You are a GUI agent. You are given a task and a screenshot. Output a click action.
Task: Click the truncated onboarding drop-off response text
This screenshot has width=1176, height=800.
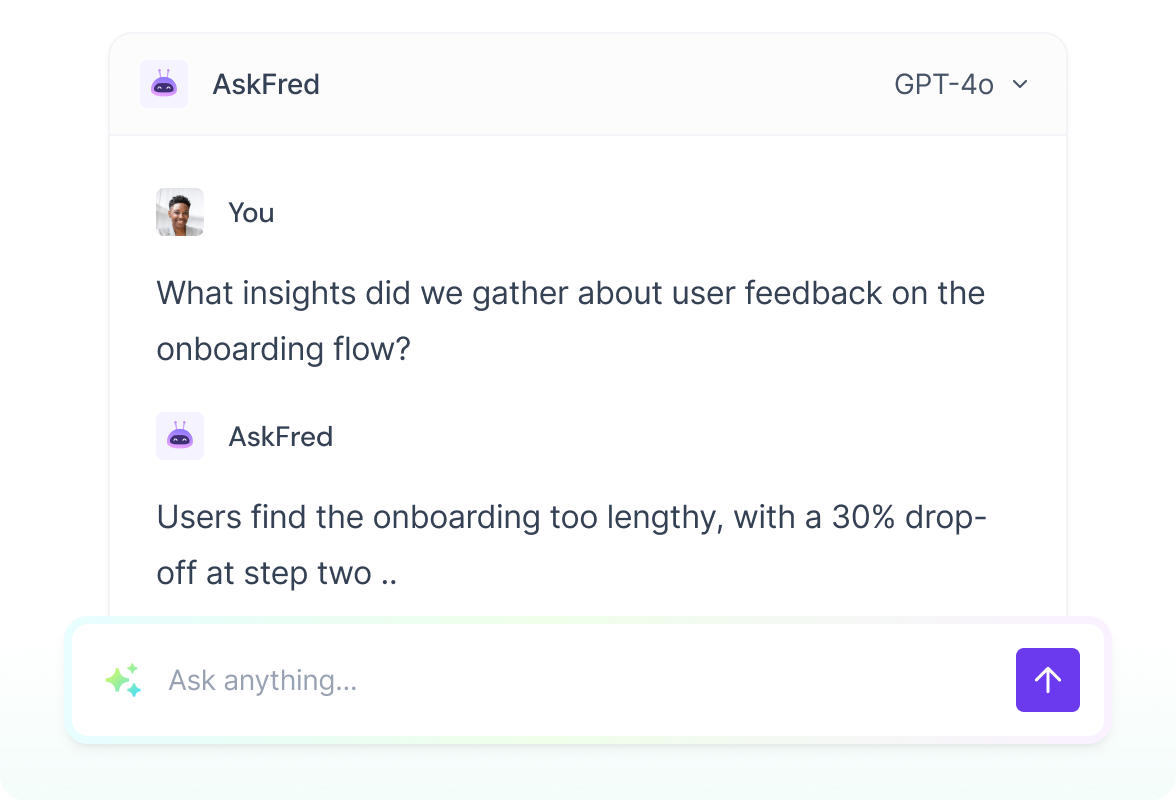click(x=570, y=545)
